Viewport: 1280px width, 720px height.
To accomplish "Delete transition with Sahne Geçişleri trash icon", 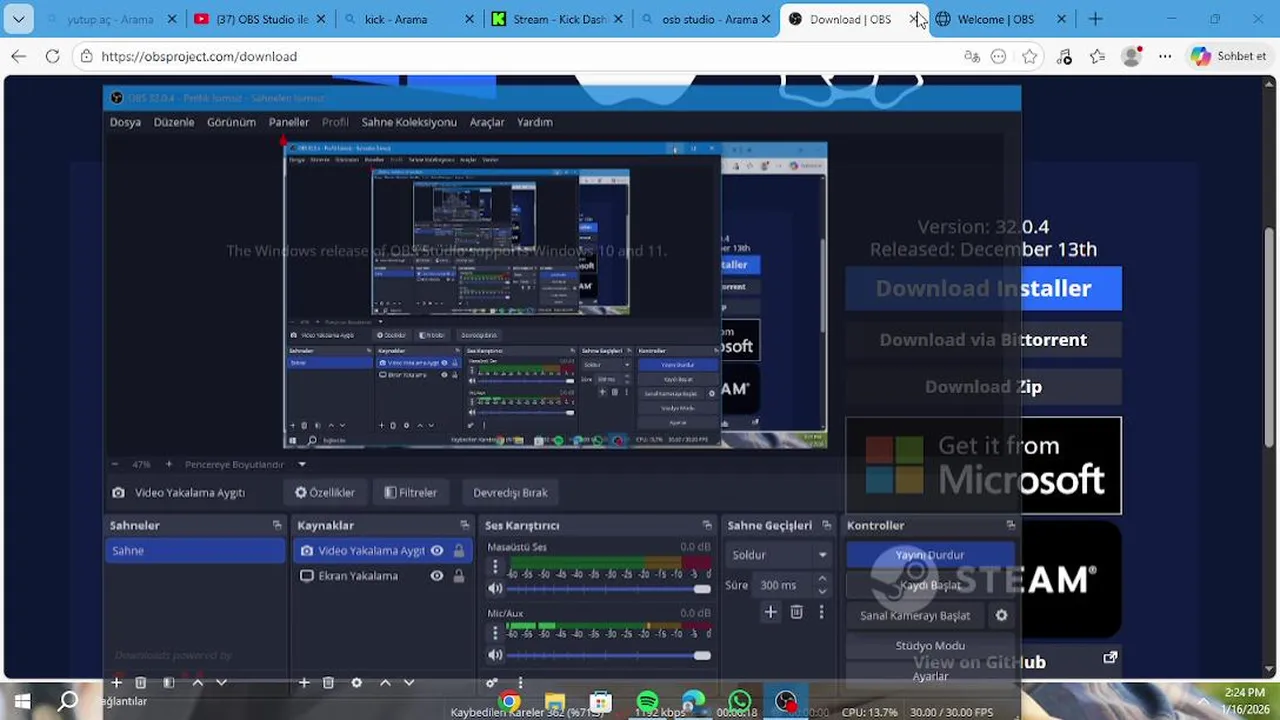I will click(x=796, y=612).
